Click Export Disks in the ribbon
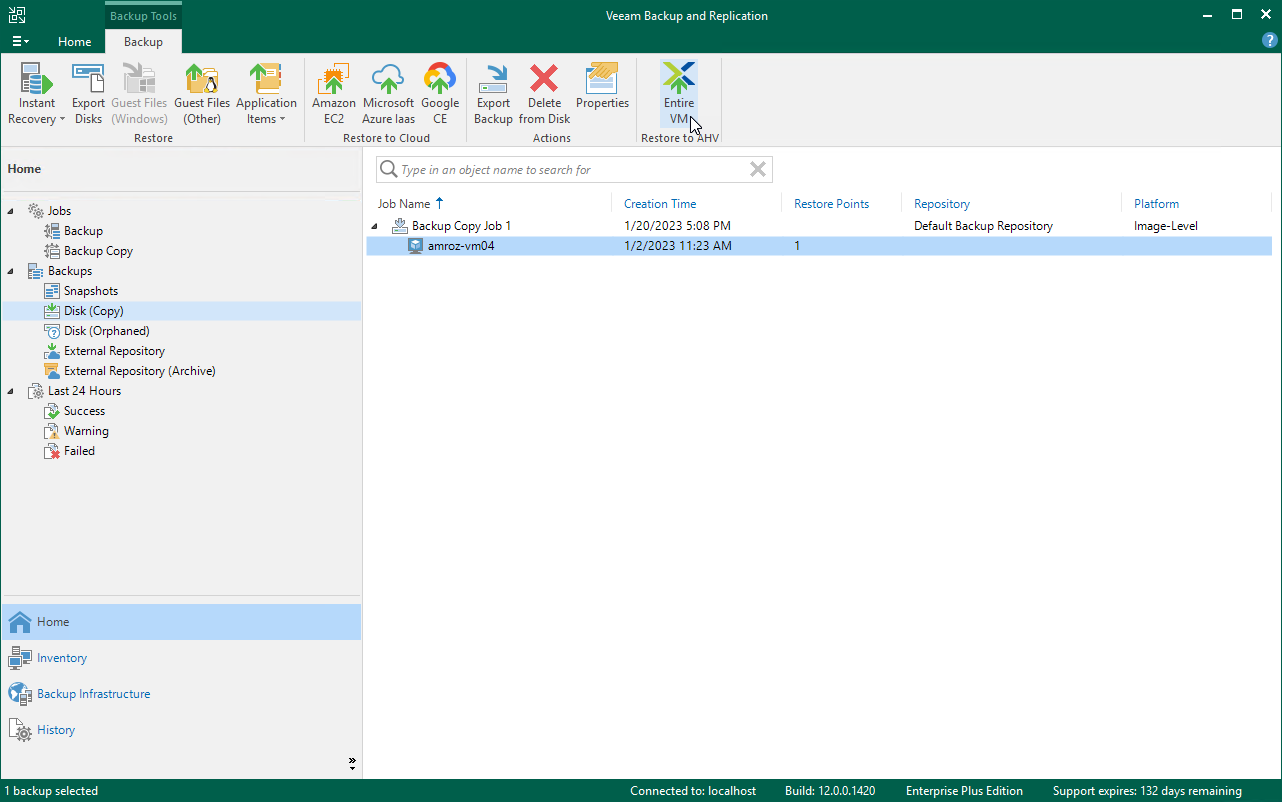The width and height of the screenshot is (1282, 802). click(88, 93)
